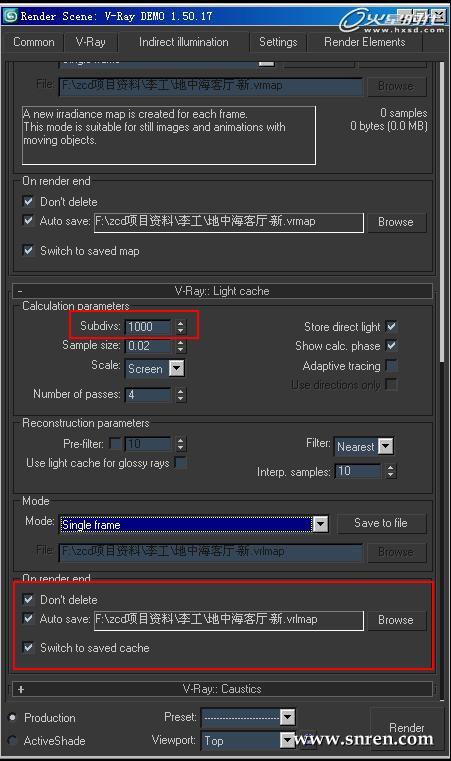451x761 pixels.
Task: Click the Render Scene app icon
Action: click(9, 16)
